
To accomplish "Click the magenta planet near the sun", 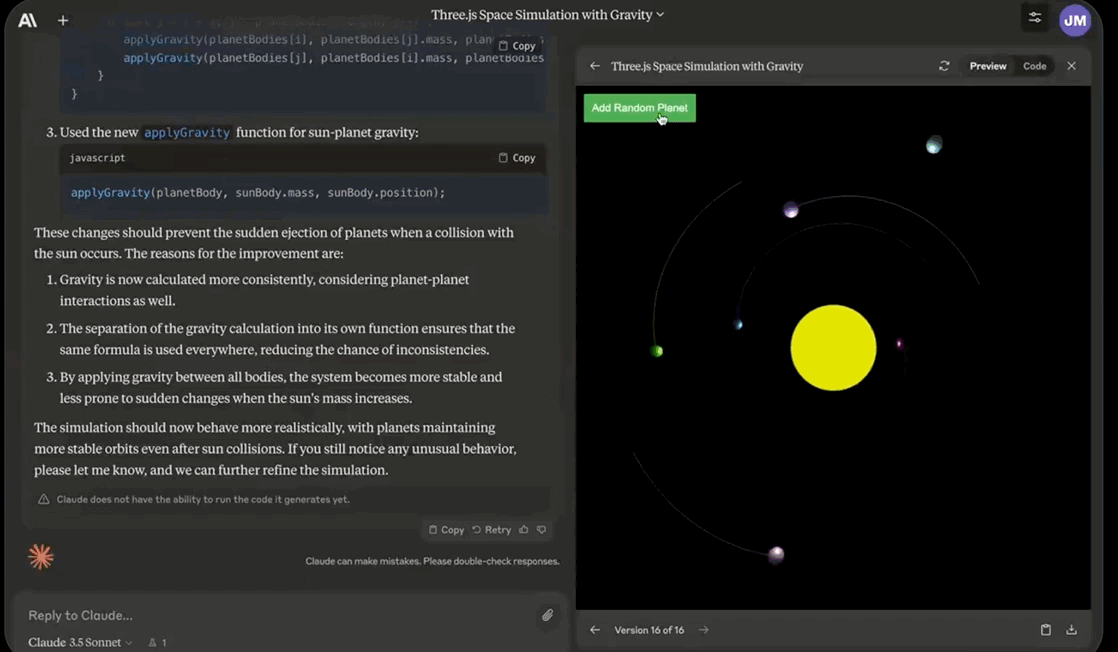I will 899,344.
